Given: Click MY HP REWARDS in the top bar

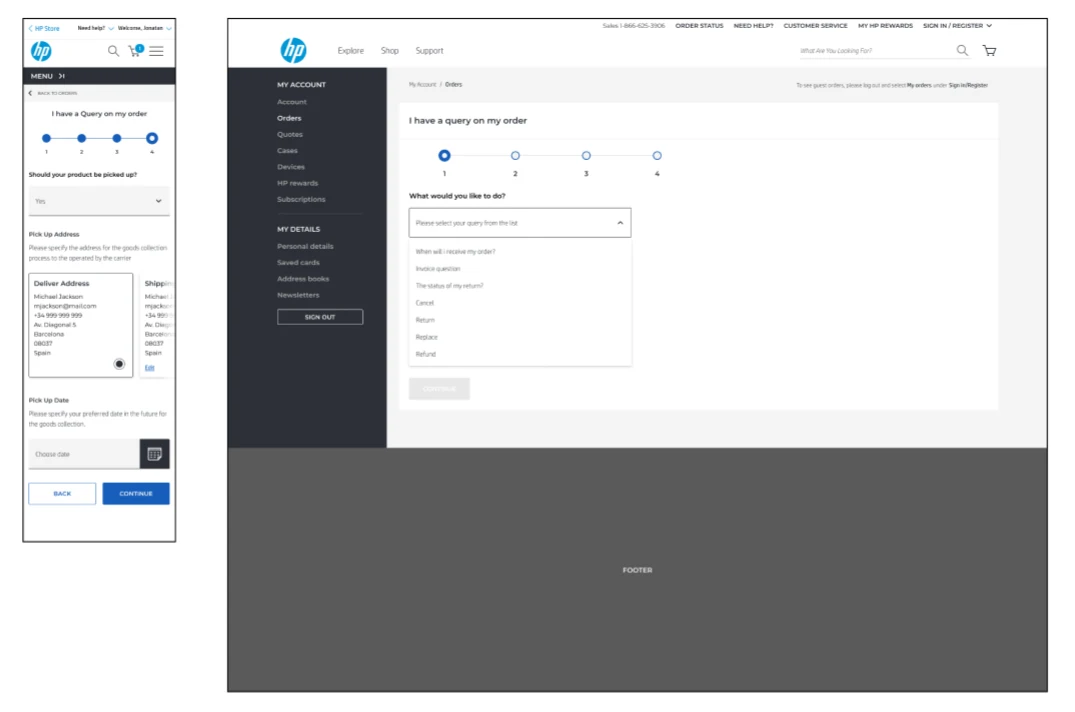Looking at the screenshot, I should coord(885,26).
